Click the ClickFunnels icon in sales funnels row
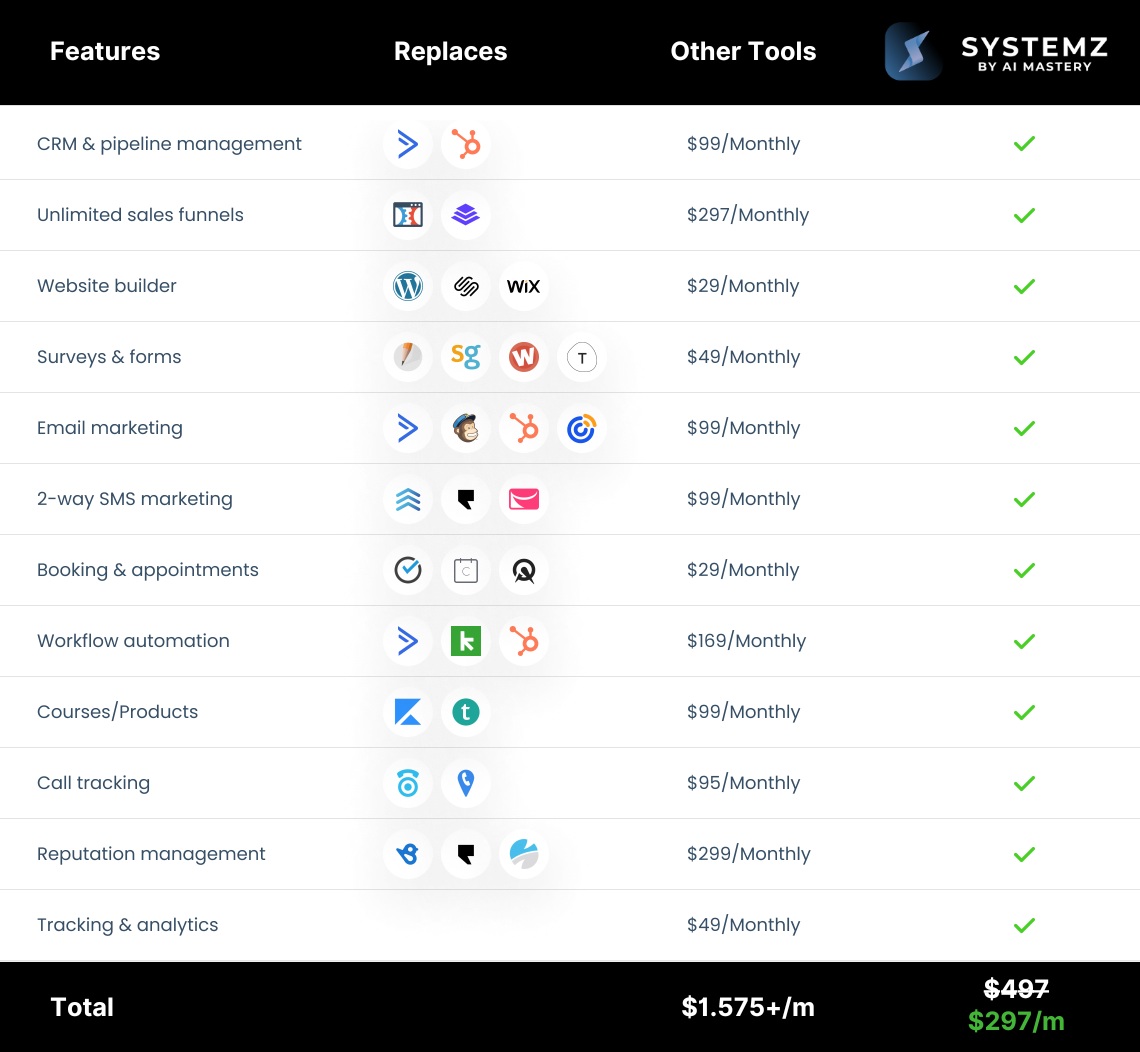The height and width of the screenshot is (1052, 1140). click(407, 215)
